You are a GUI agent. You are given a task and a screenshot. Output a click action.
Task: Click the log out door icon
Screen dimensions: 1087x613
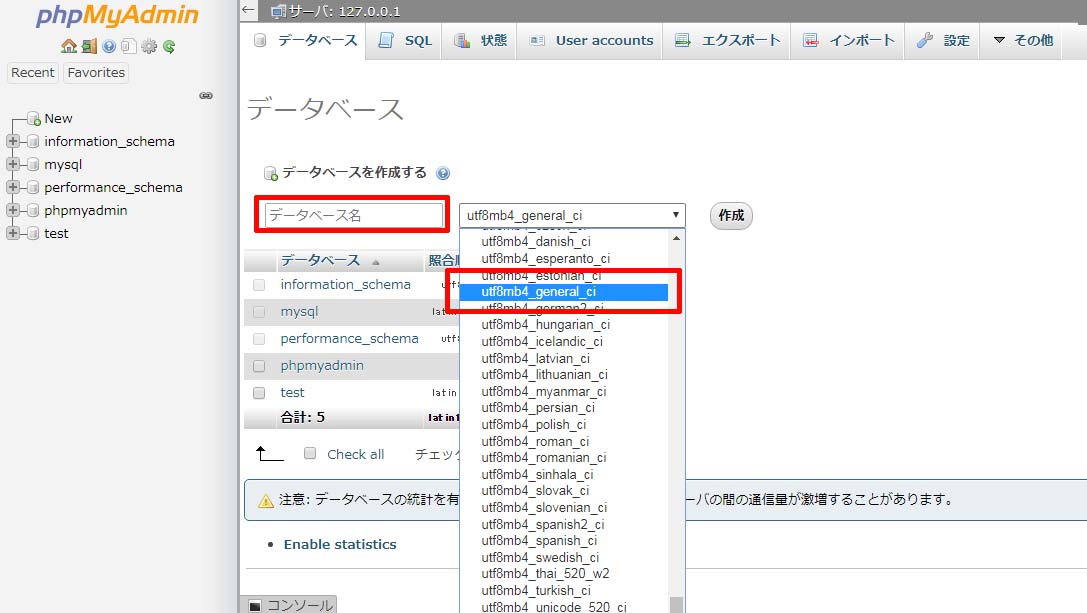[x=89, y=46]
